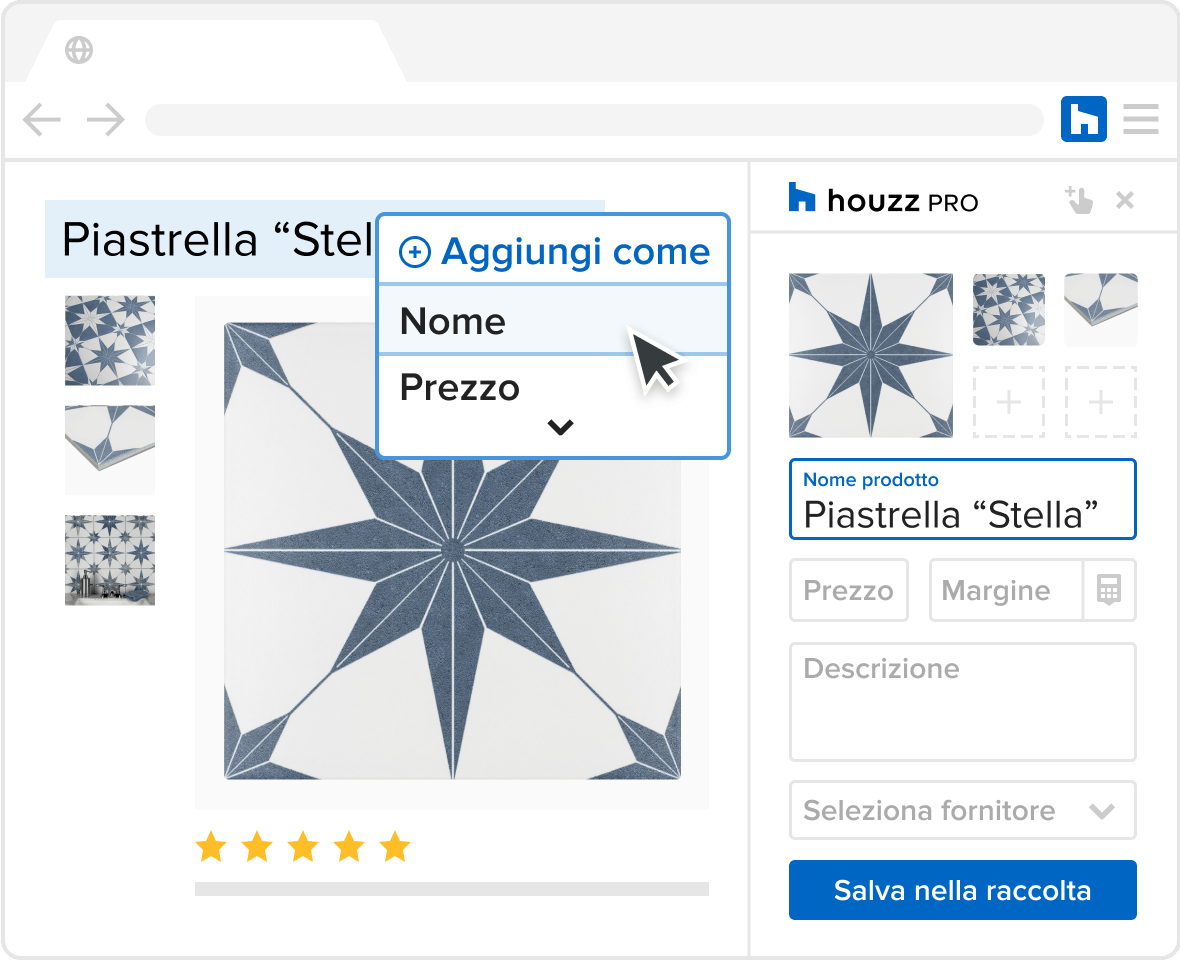
Task: Click the plus icon beside Aggiungi come
Action: [415, 252]
